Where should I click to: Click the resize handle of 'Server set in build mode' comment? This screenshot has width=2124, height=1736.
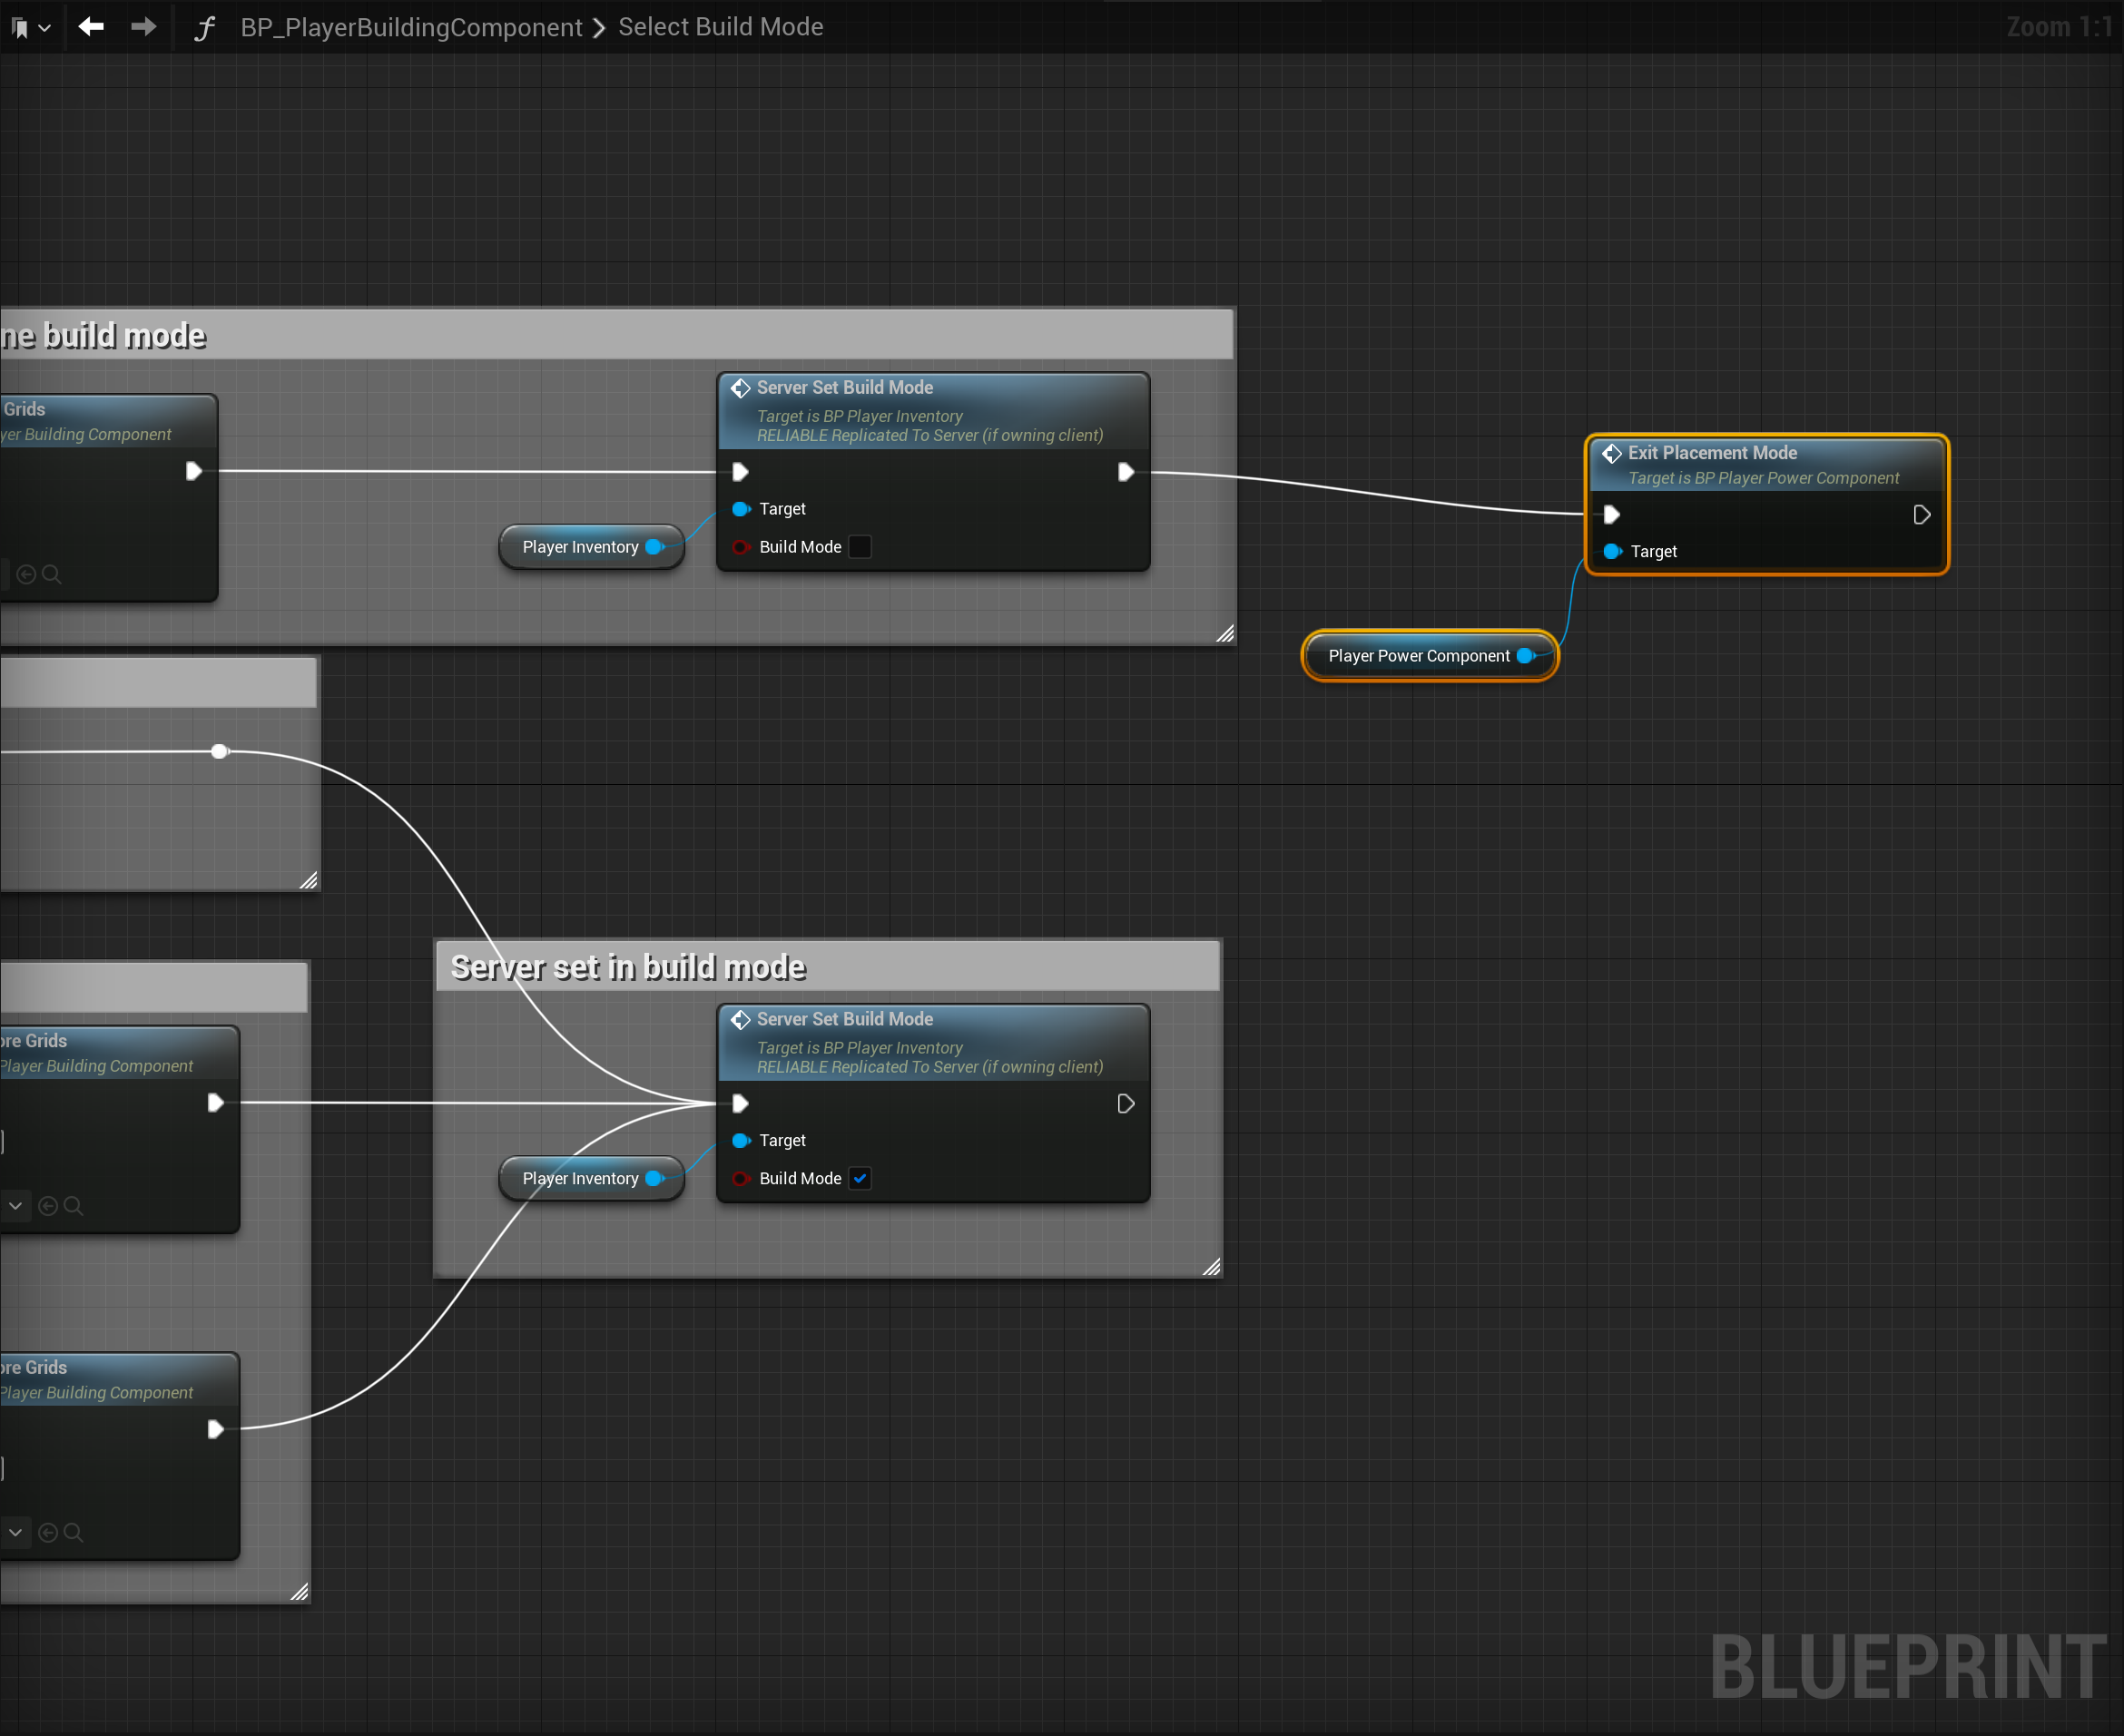(x=1211, y=1267)
